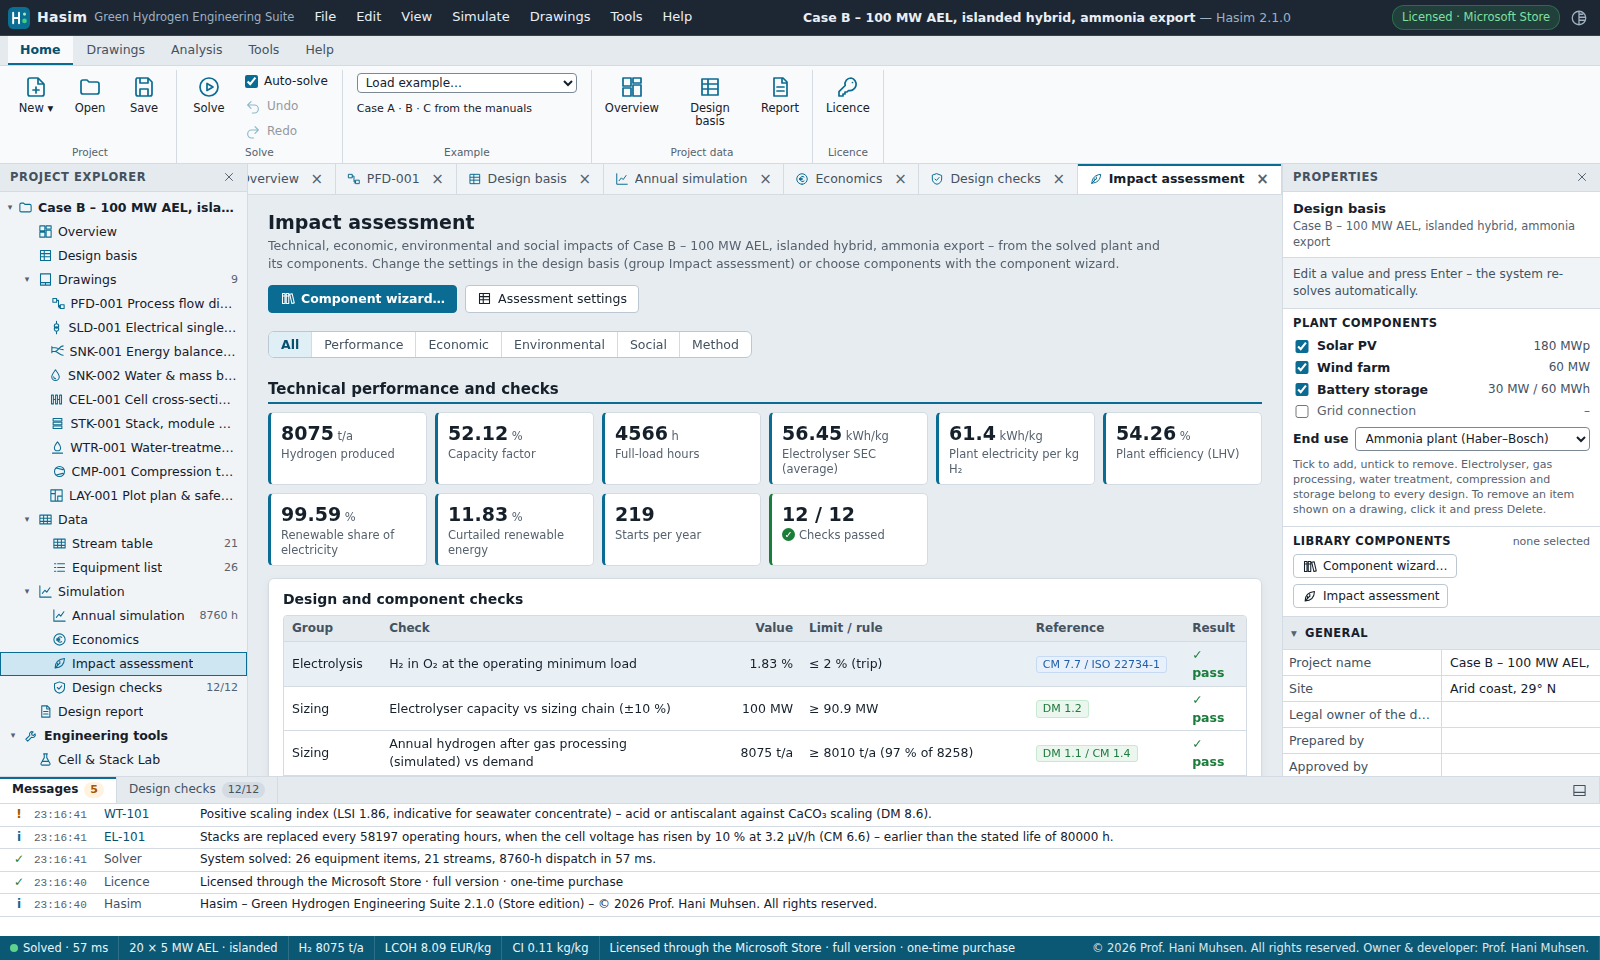Enable Grid connection checkbox
The height and width of the screenshot is (960, 1600).
pos(1302,411)
